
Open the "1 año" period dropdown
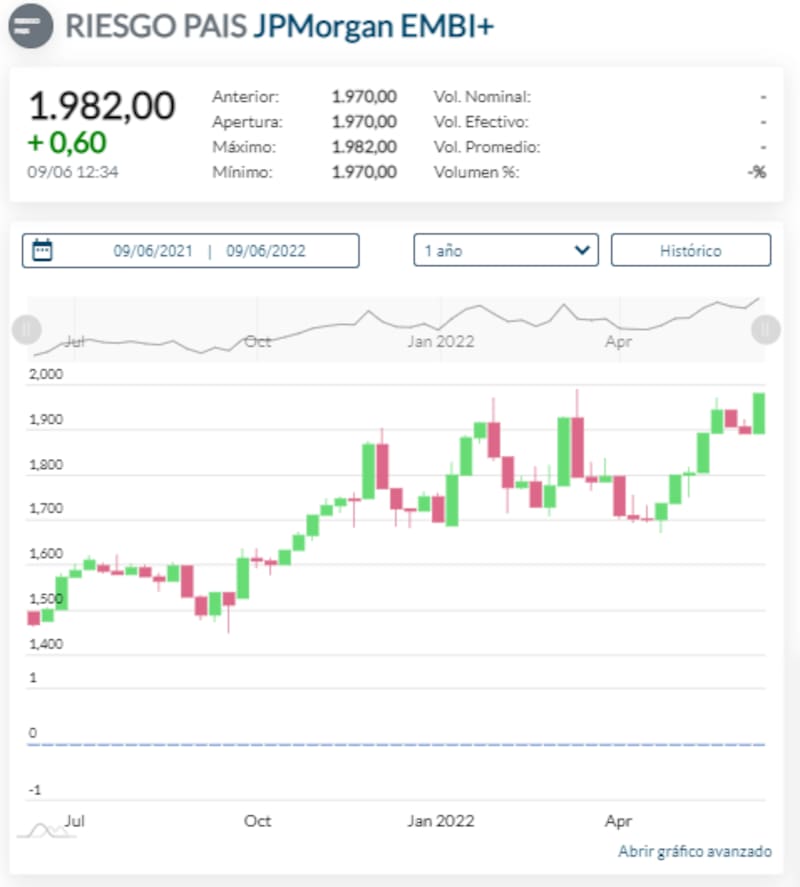click(x=506, y=250)
